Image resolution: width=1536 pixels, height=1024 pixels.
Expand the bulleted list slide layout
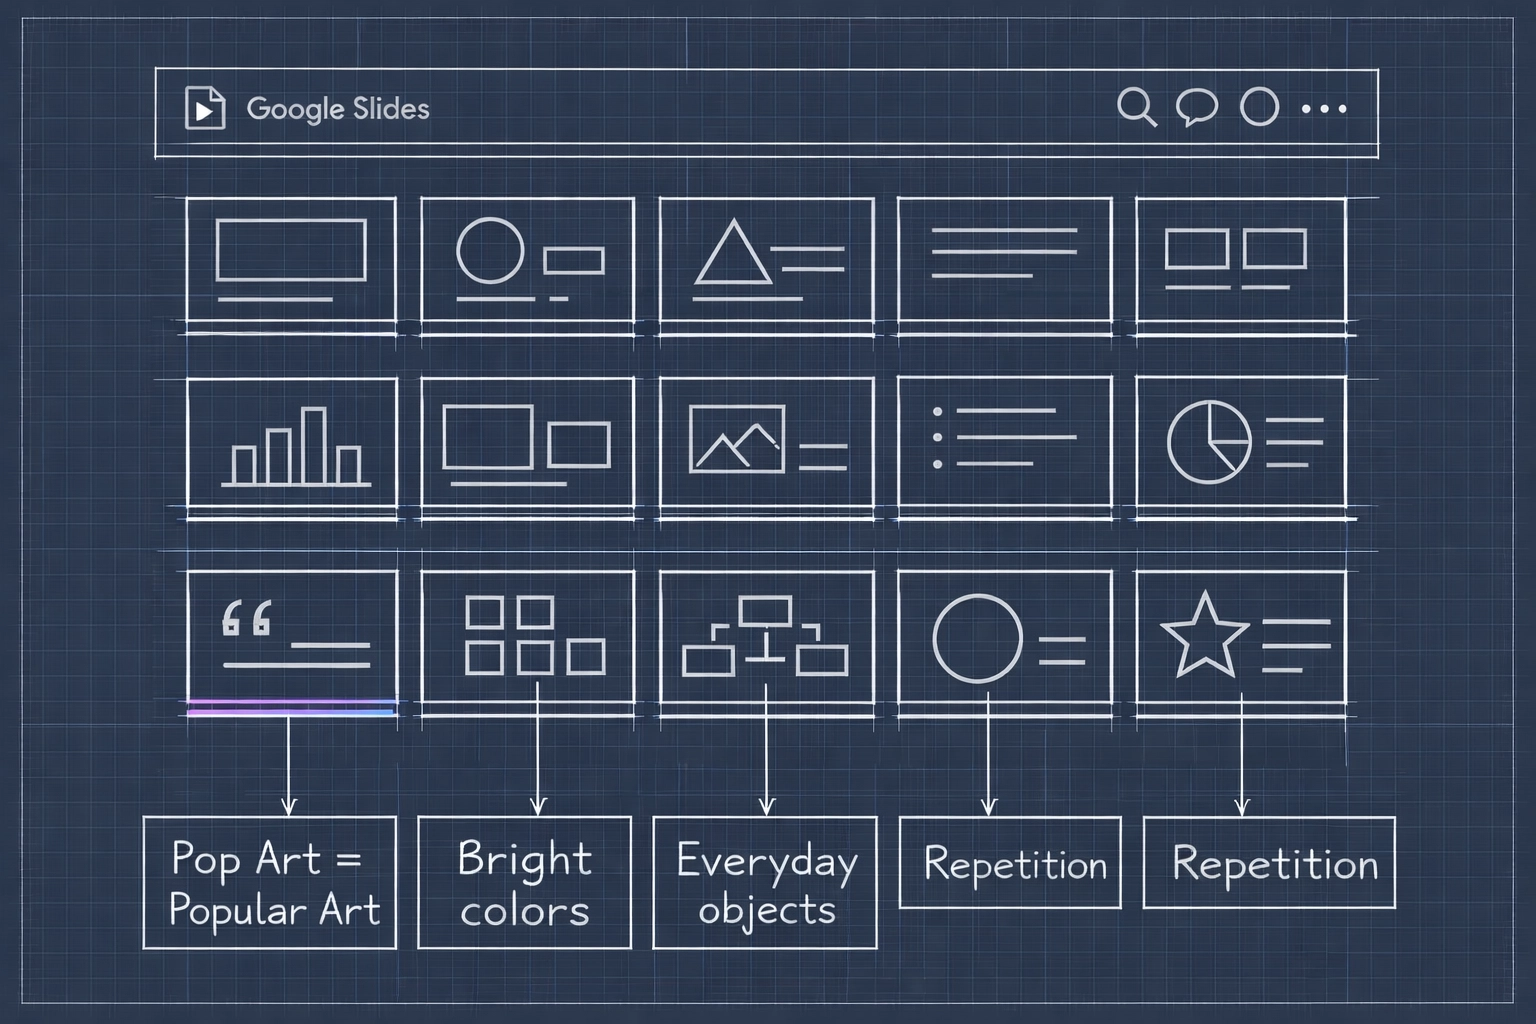point(1005,441)
